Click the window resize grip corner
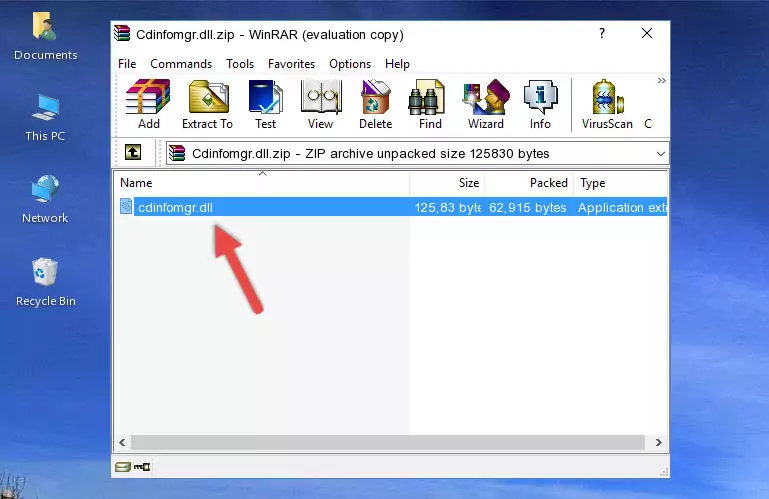This screenshot has height=499, width=769. point(664,473)
